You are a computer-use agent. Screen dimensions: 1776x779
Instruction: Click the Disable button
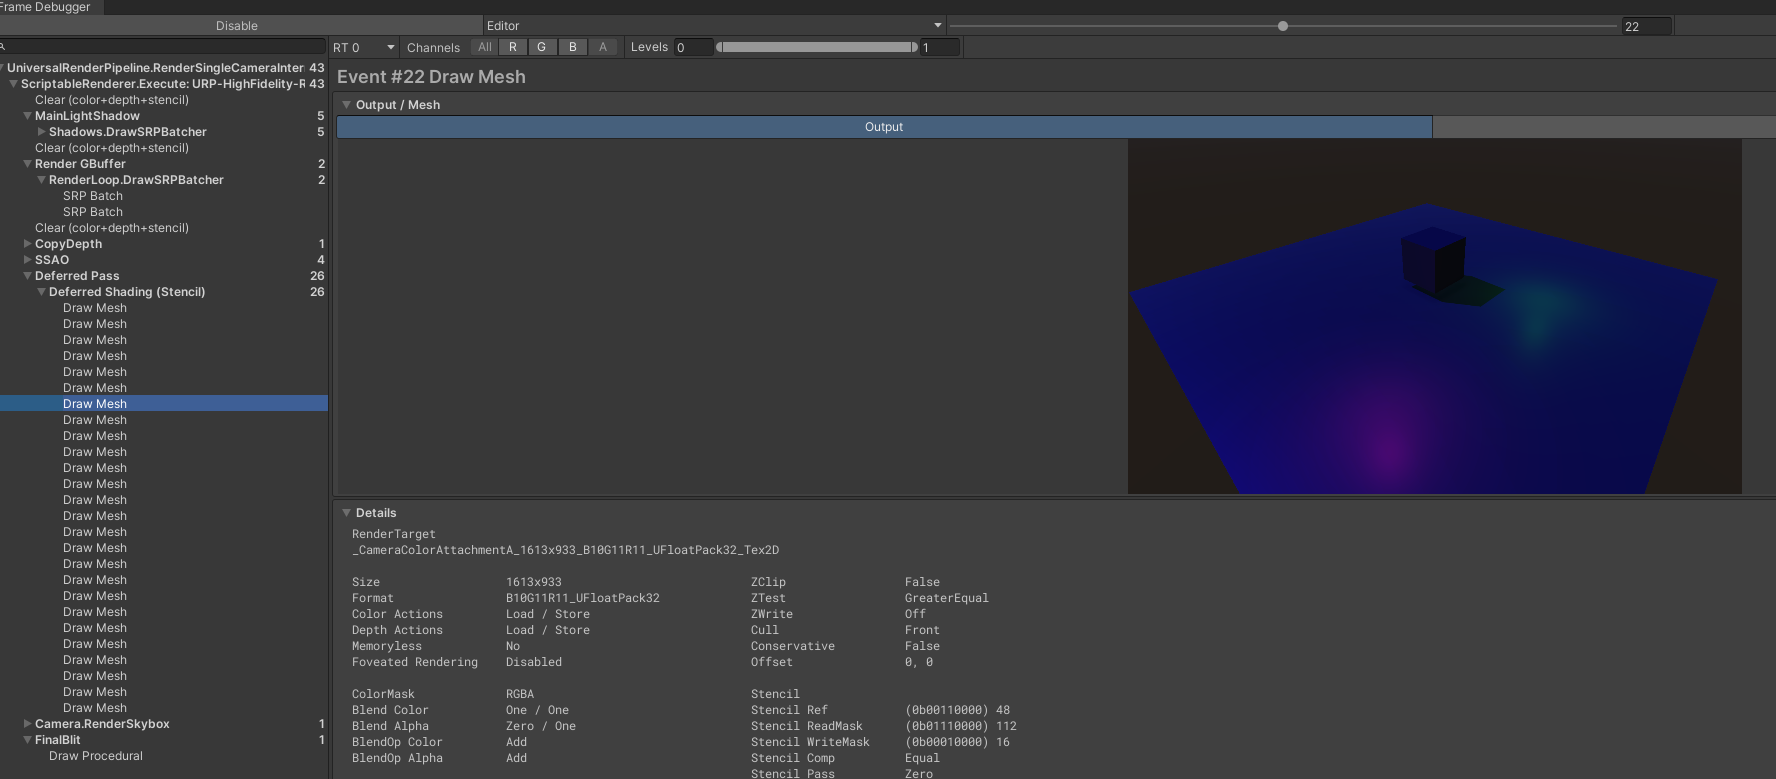coord(237,26)
